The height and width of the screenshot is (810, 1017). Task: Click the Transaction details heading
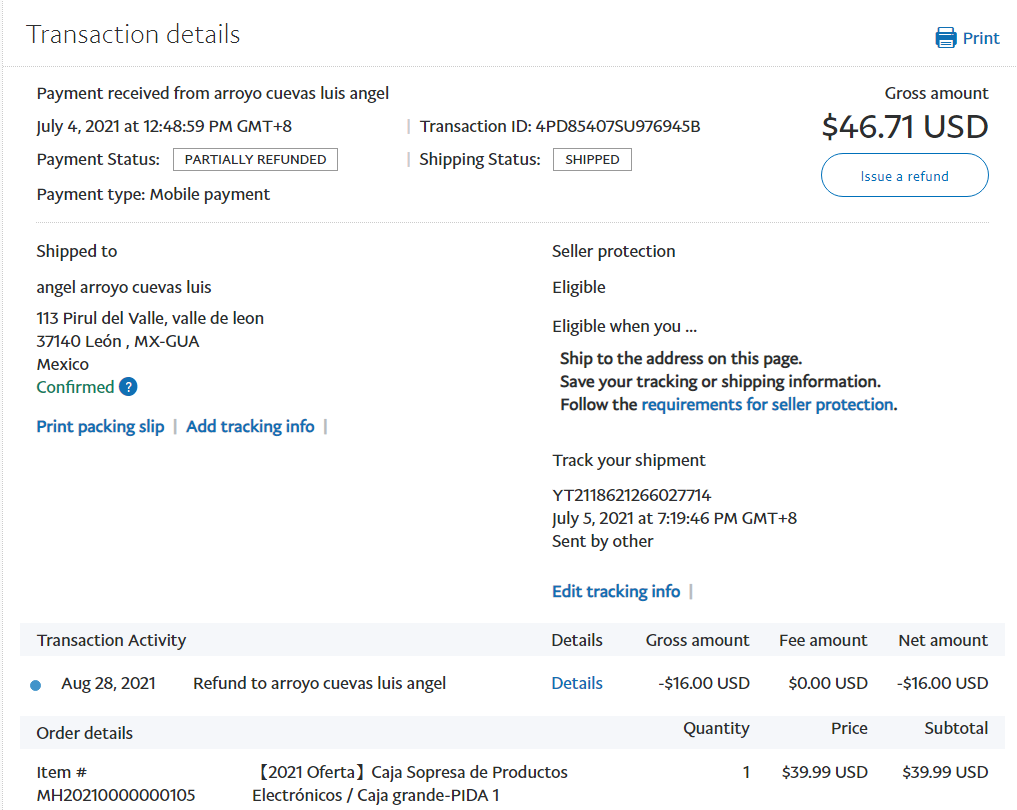tap(133, 34)
